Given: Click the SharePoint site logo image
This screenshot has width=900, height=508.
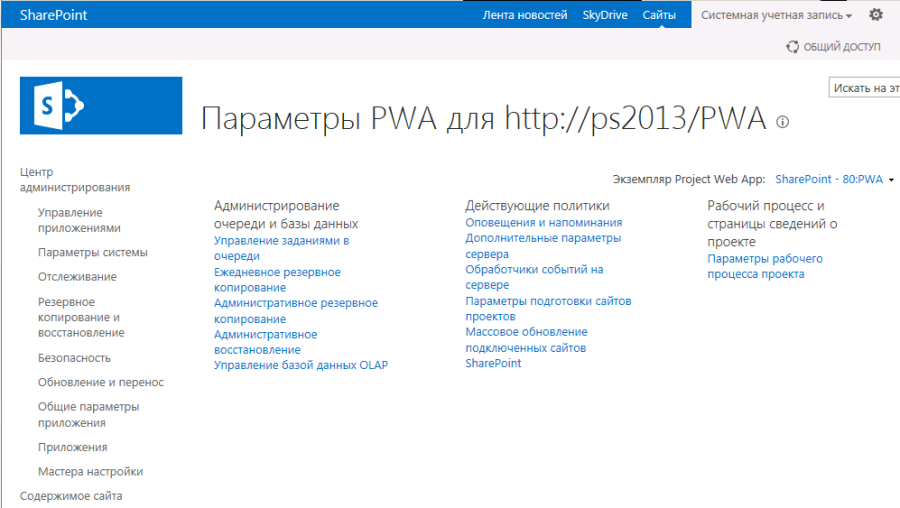Looking at the screenshot, I should [101, 106].
